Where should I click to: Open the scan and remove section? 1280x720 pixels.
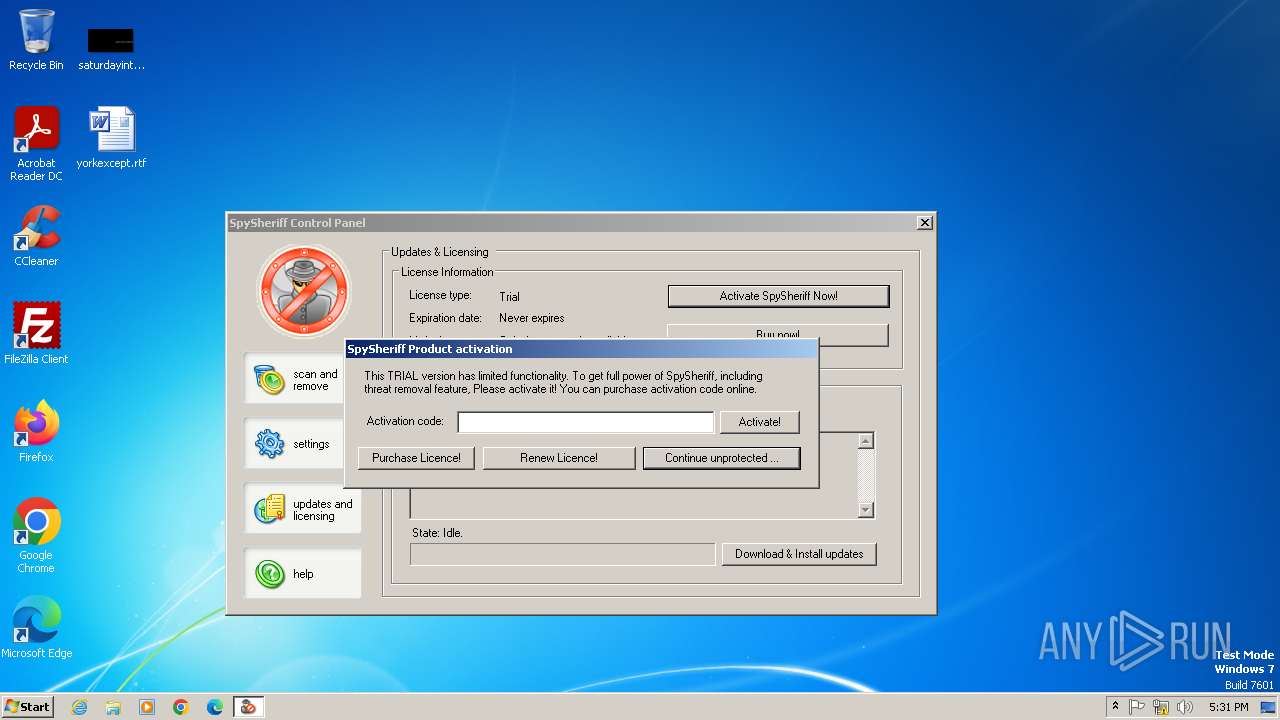tap(303, 380)
